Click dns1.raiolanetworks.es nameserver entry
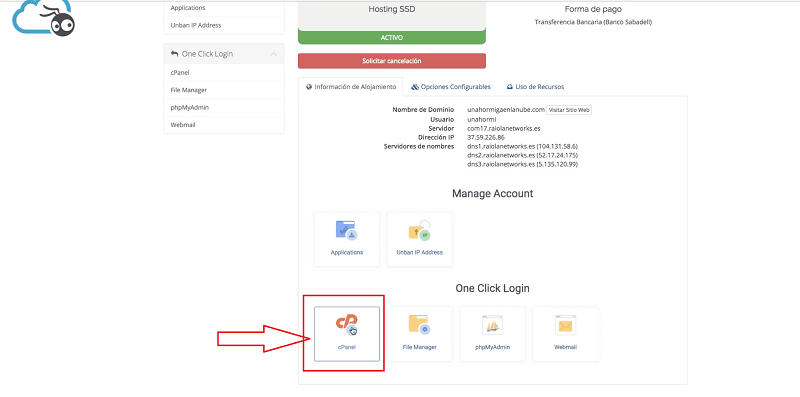This screenshot has width=800, height=397. [522, 146]
